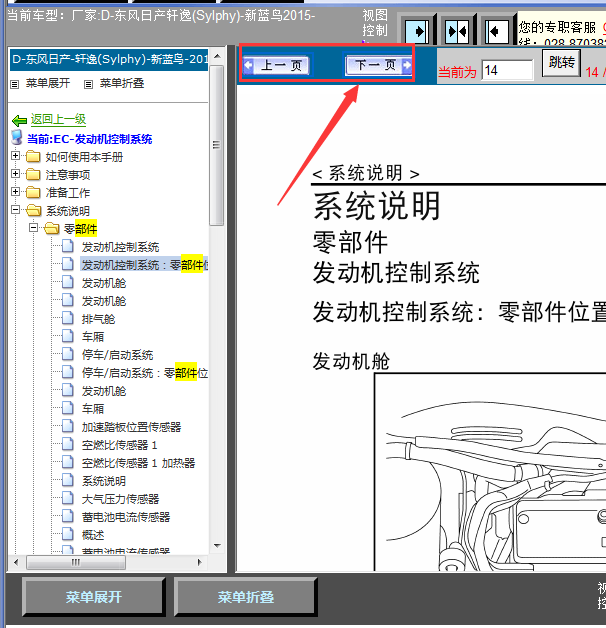Screen dimensions: 606x628
Task: Go to previous page with 上一页
Action: [x=277, y=65]
